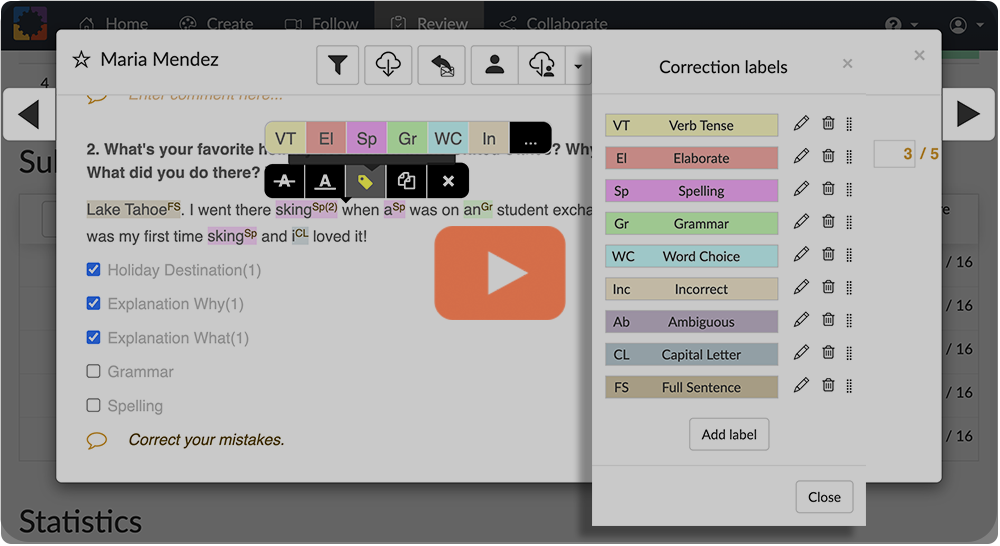Click the student person icon
Viewport: 1000px width, 546px height.
coord(494,64)
